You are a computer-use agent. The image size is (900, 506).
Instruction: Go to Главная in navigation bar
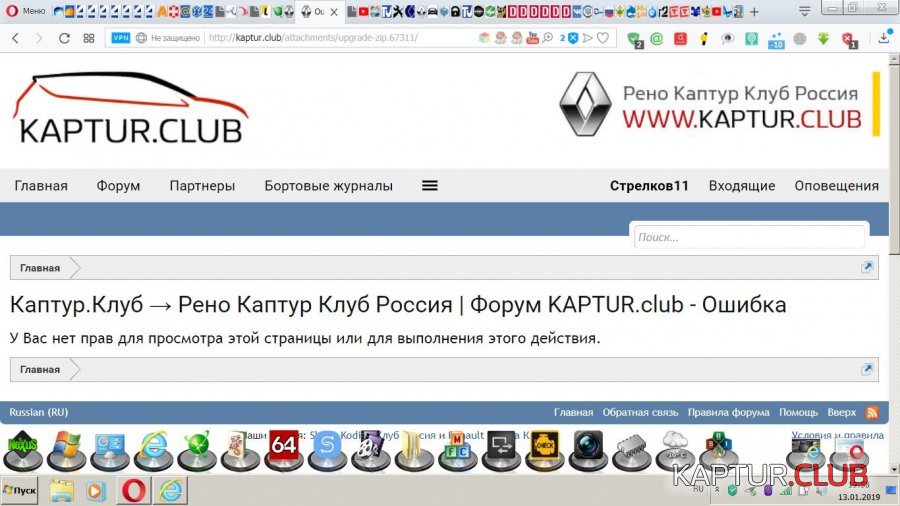[x=41, y=185]
